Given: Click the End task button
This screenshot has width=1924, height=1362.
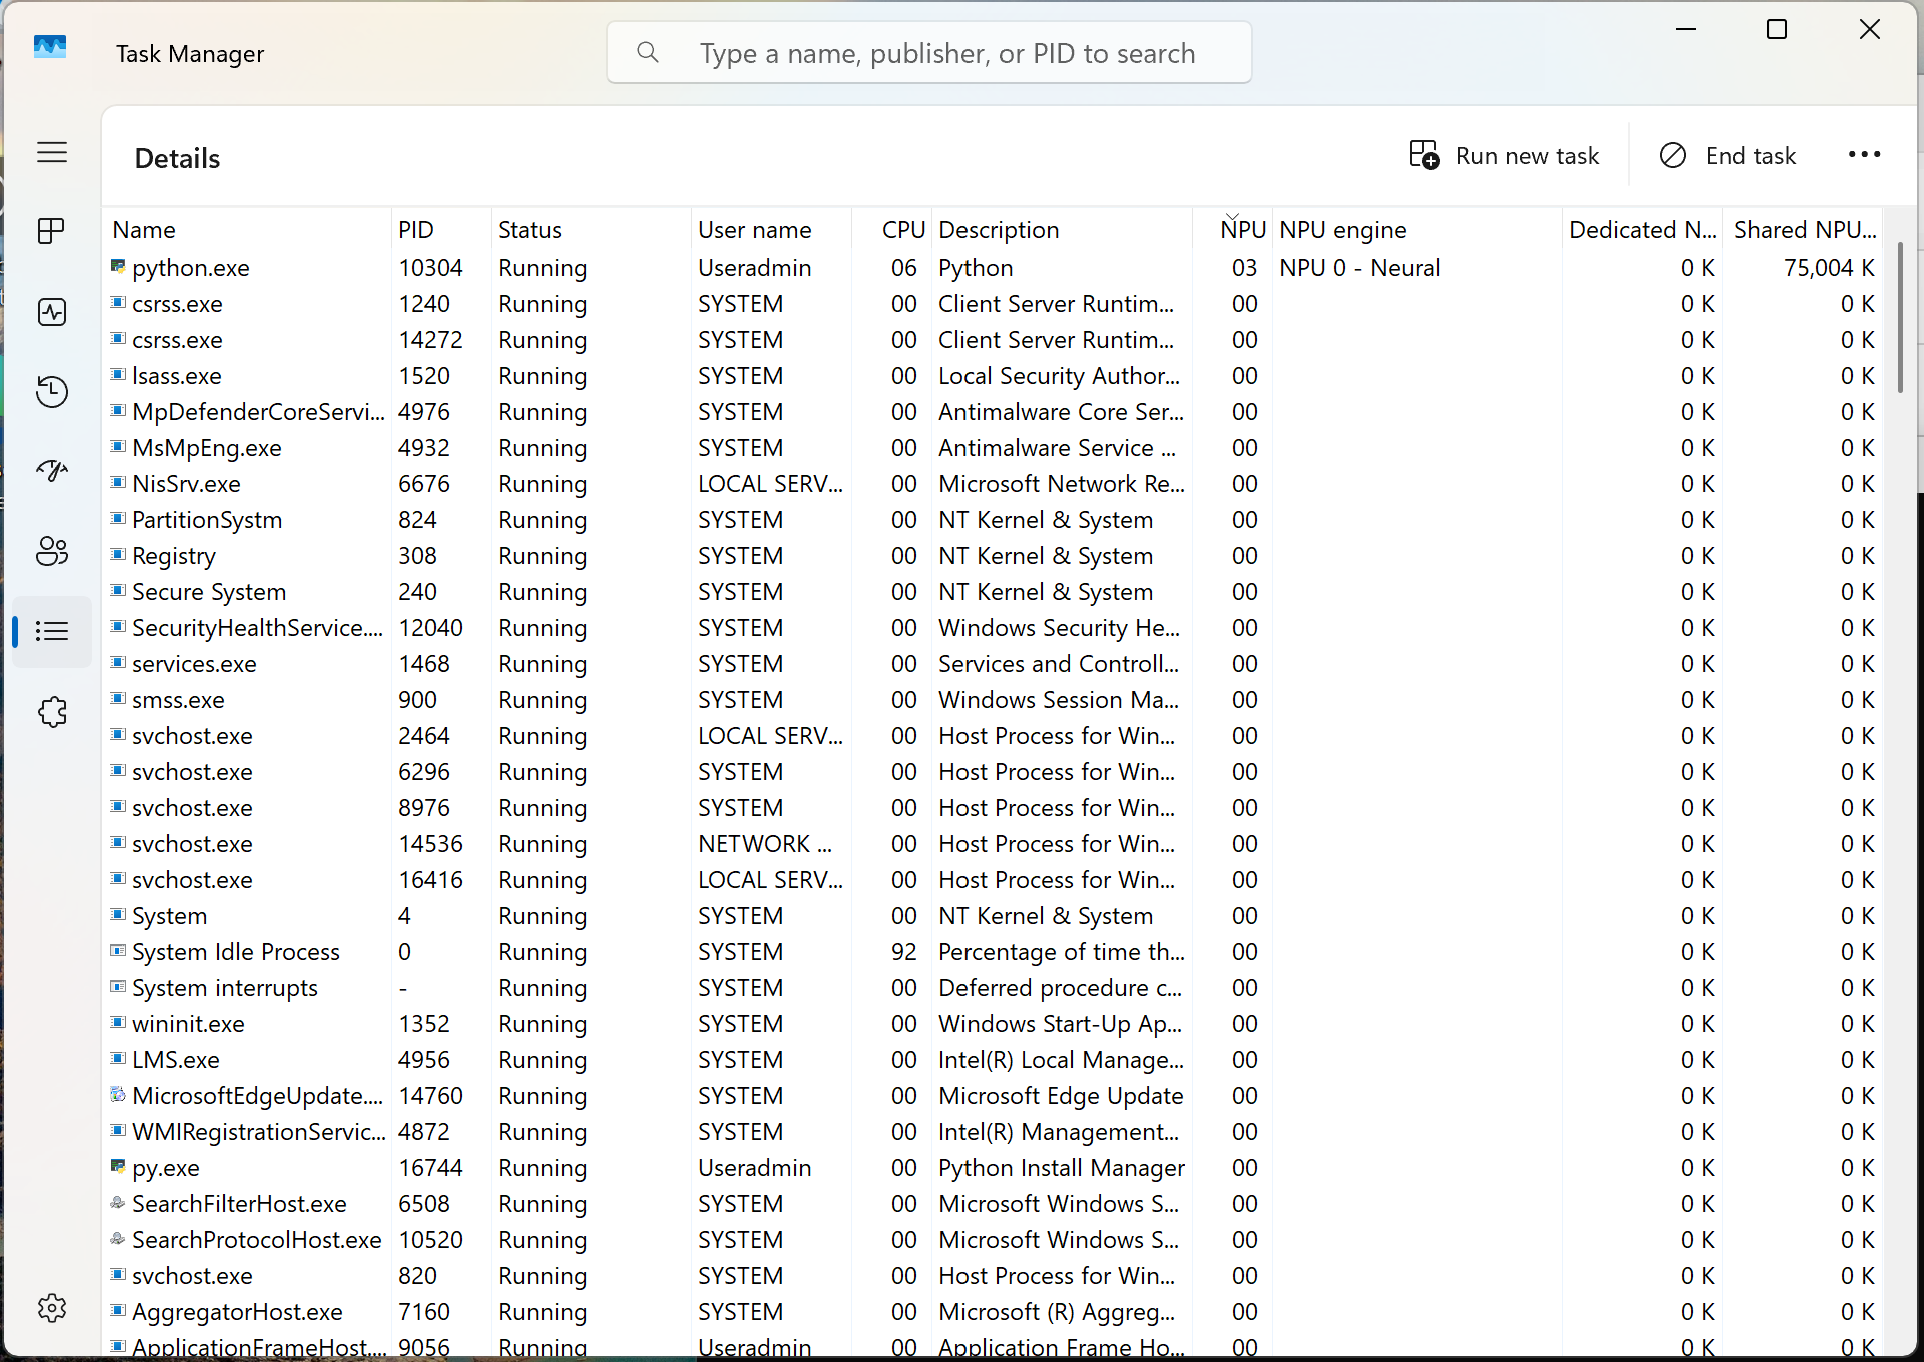Looking at the screenshot, I should click(1728, 156).
